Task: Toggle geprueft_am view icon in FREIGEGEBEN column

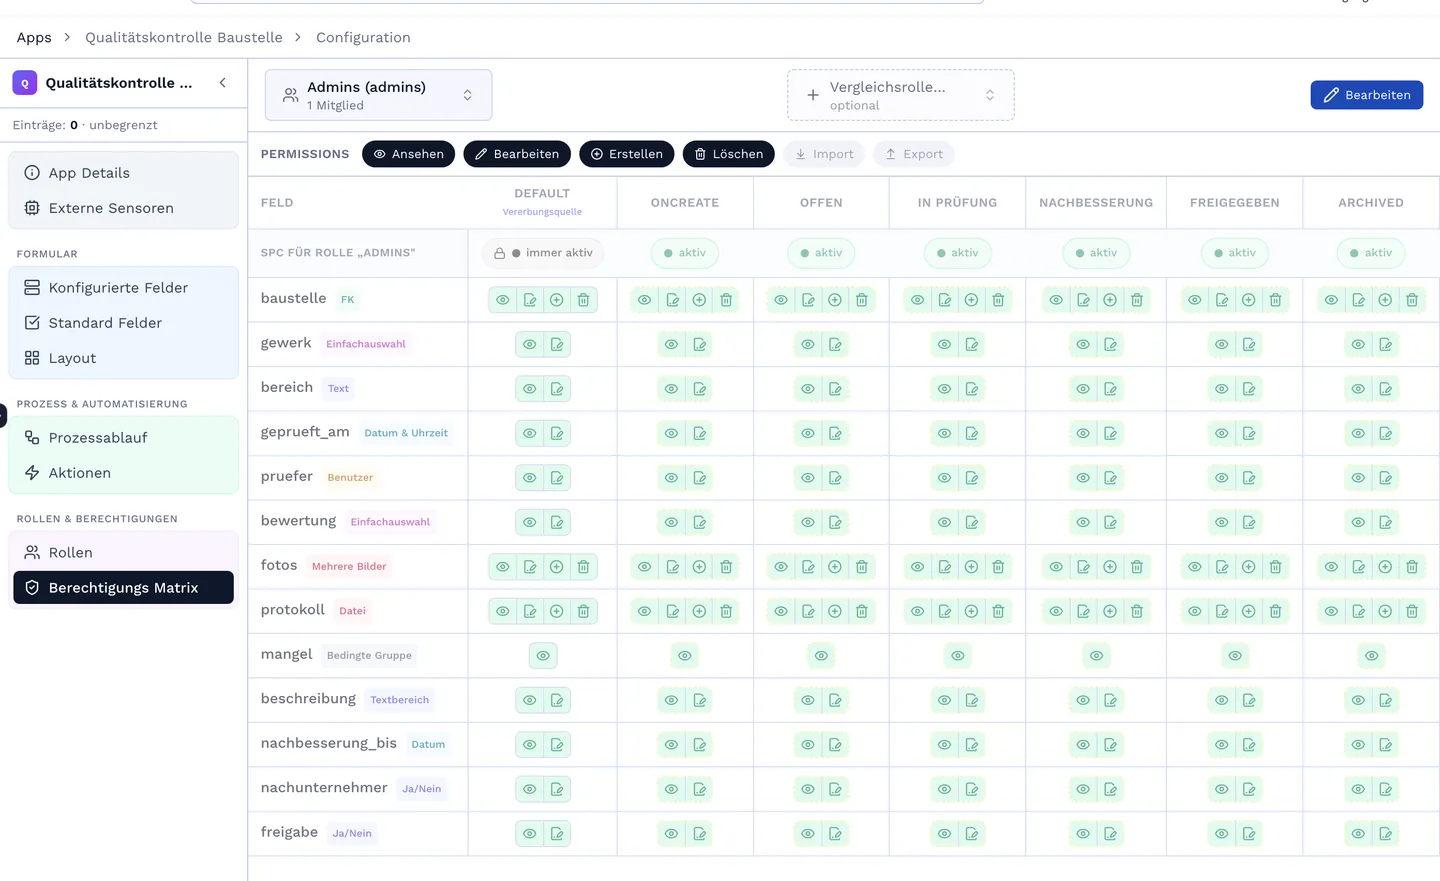Action: click(1222, 433)
